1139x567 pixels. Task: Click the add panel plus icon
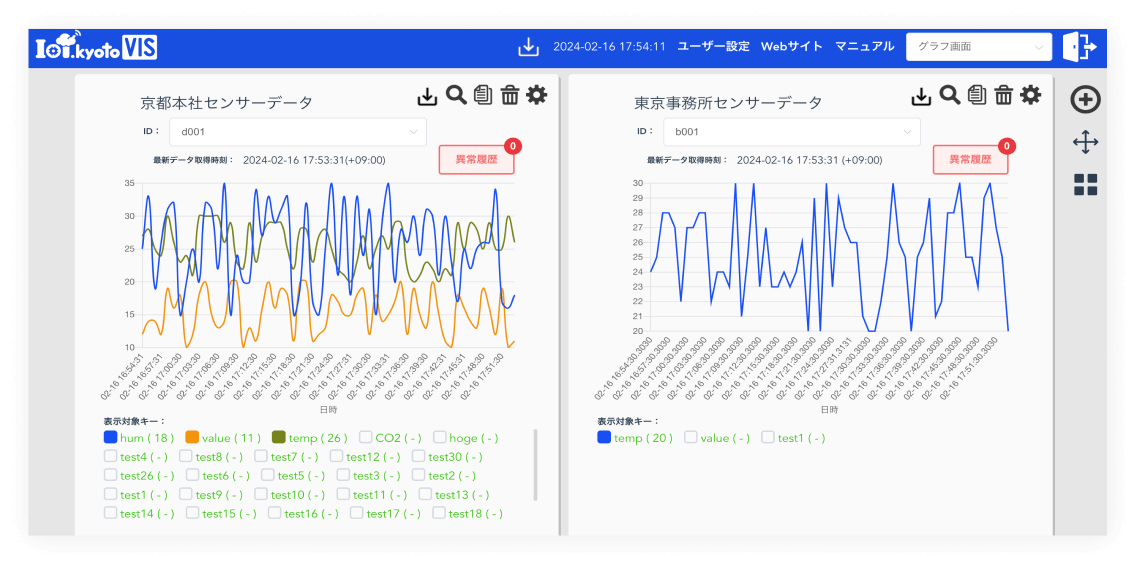(1085, 100)
